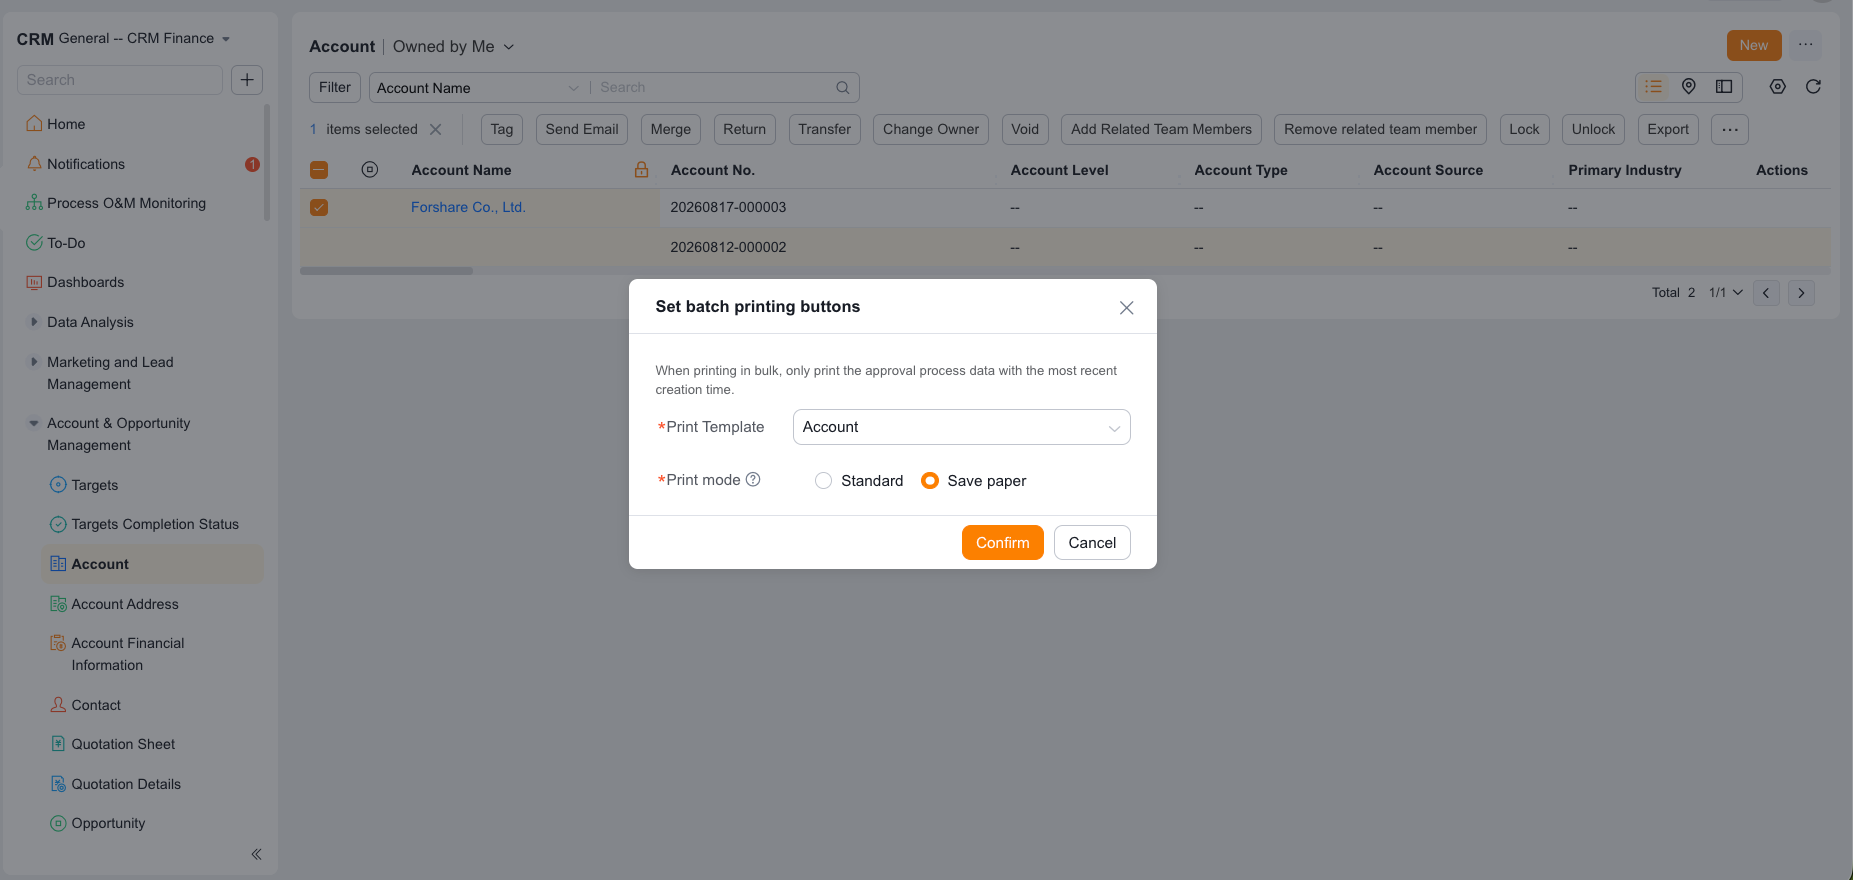This screenshot has width=1853, height=880.
Task: Confirm the batch printing settings
Action: pos(1002,543)
